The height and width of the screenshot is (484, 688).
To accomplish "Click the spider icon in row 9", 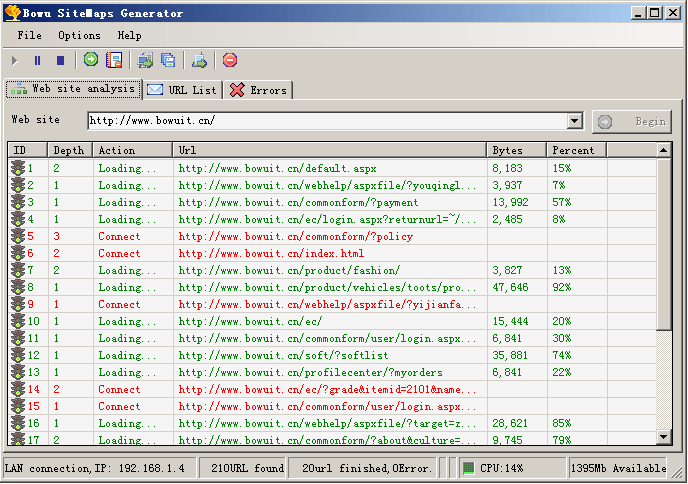I will pos(18,304).
